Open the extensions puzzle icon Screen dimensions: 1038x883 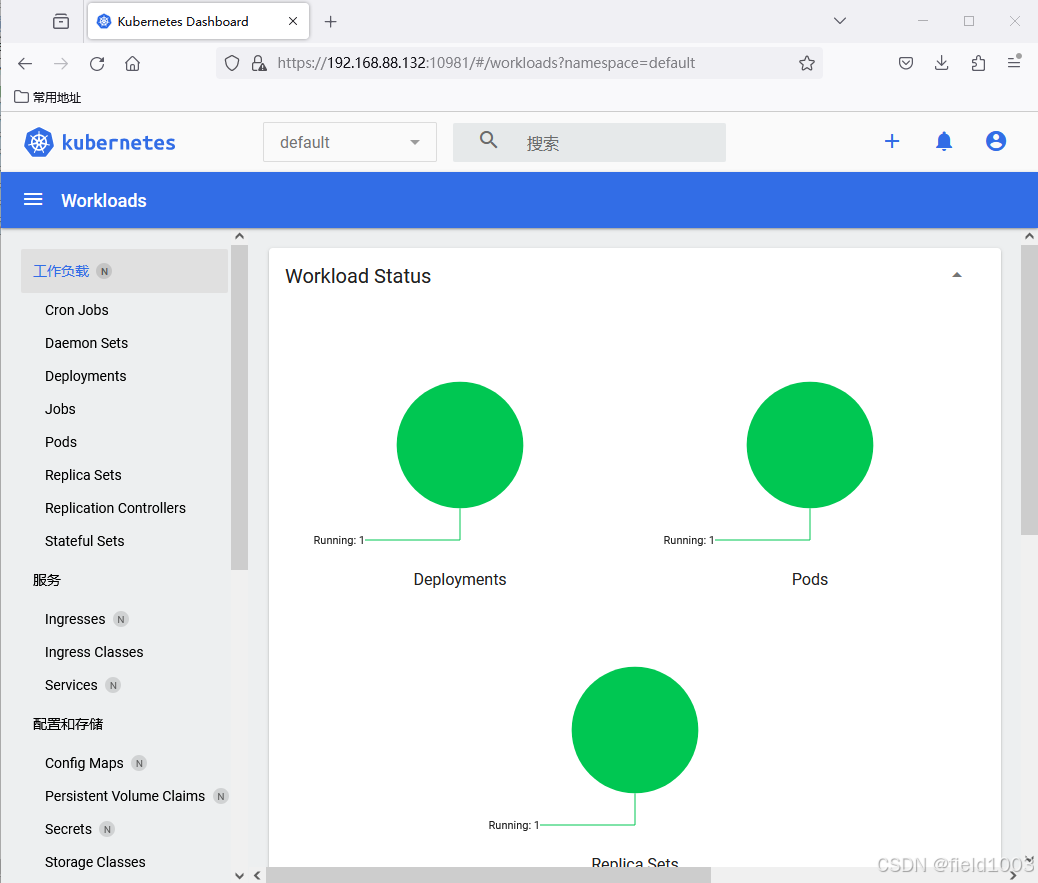[978, 64]
